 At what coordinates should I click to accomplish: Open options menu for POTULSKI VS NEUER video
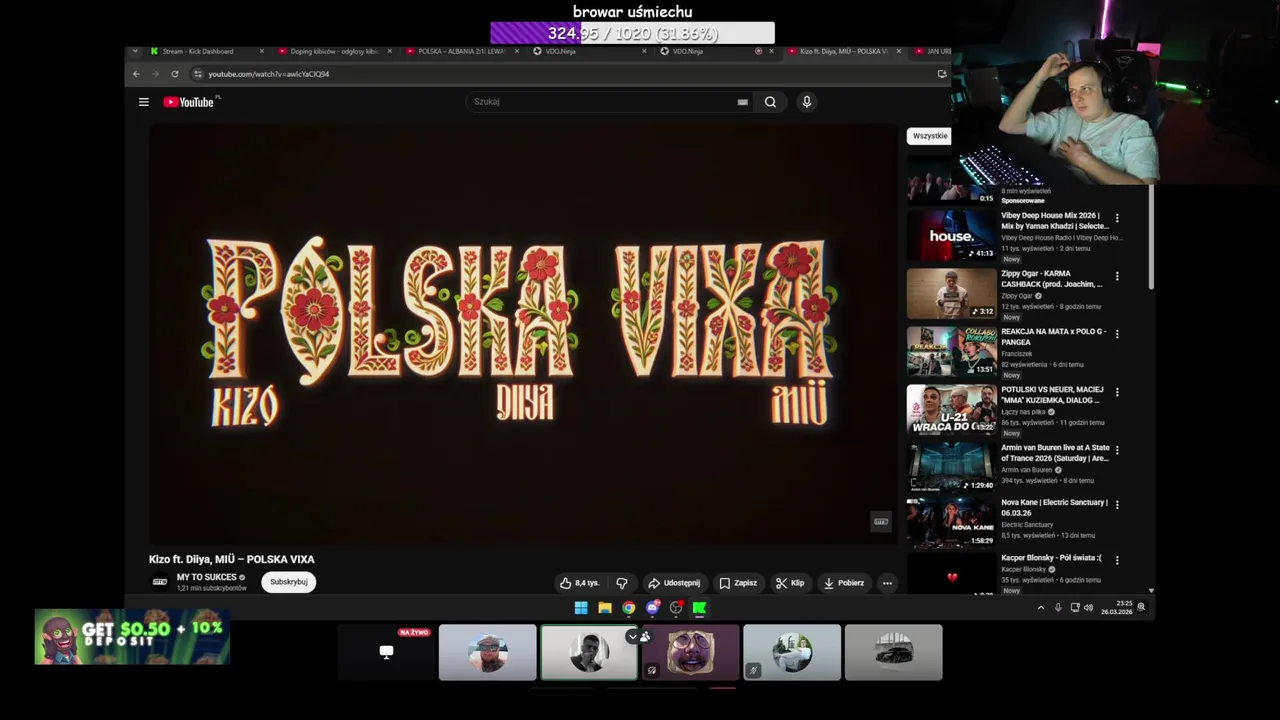point(1117,392)
